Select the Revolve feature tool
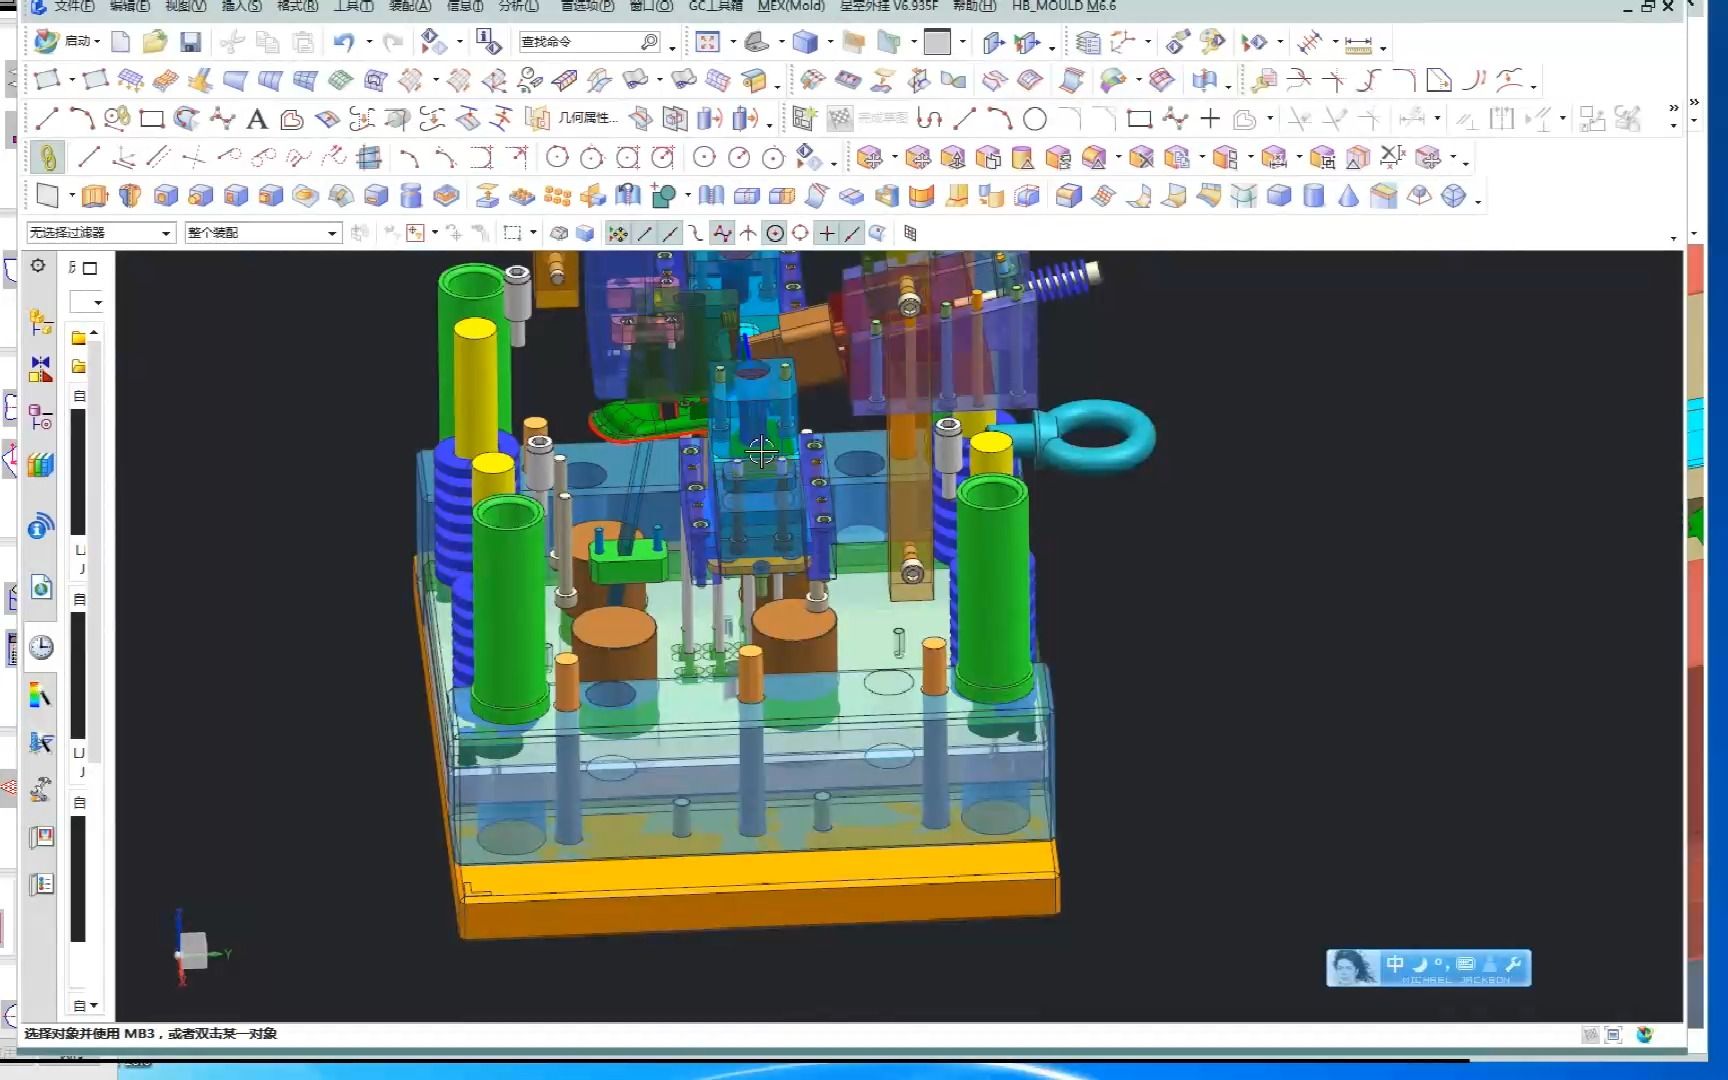Viewport: 1728px width, 1080px height. pyautogui.click(x=130, y=195)
